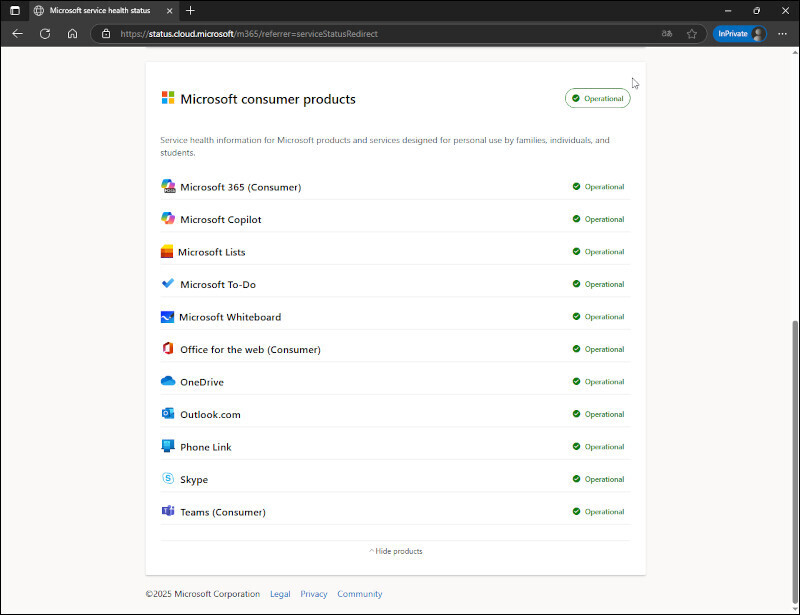Click the Office for the web (Consumer) name
This screenshot has width=800, height=615.
[x=251, y=350]
